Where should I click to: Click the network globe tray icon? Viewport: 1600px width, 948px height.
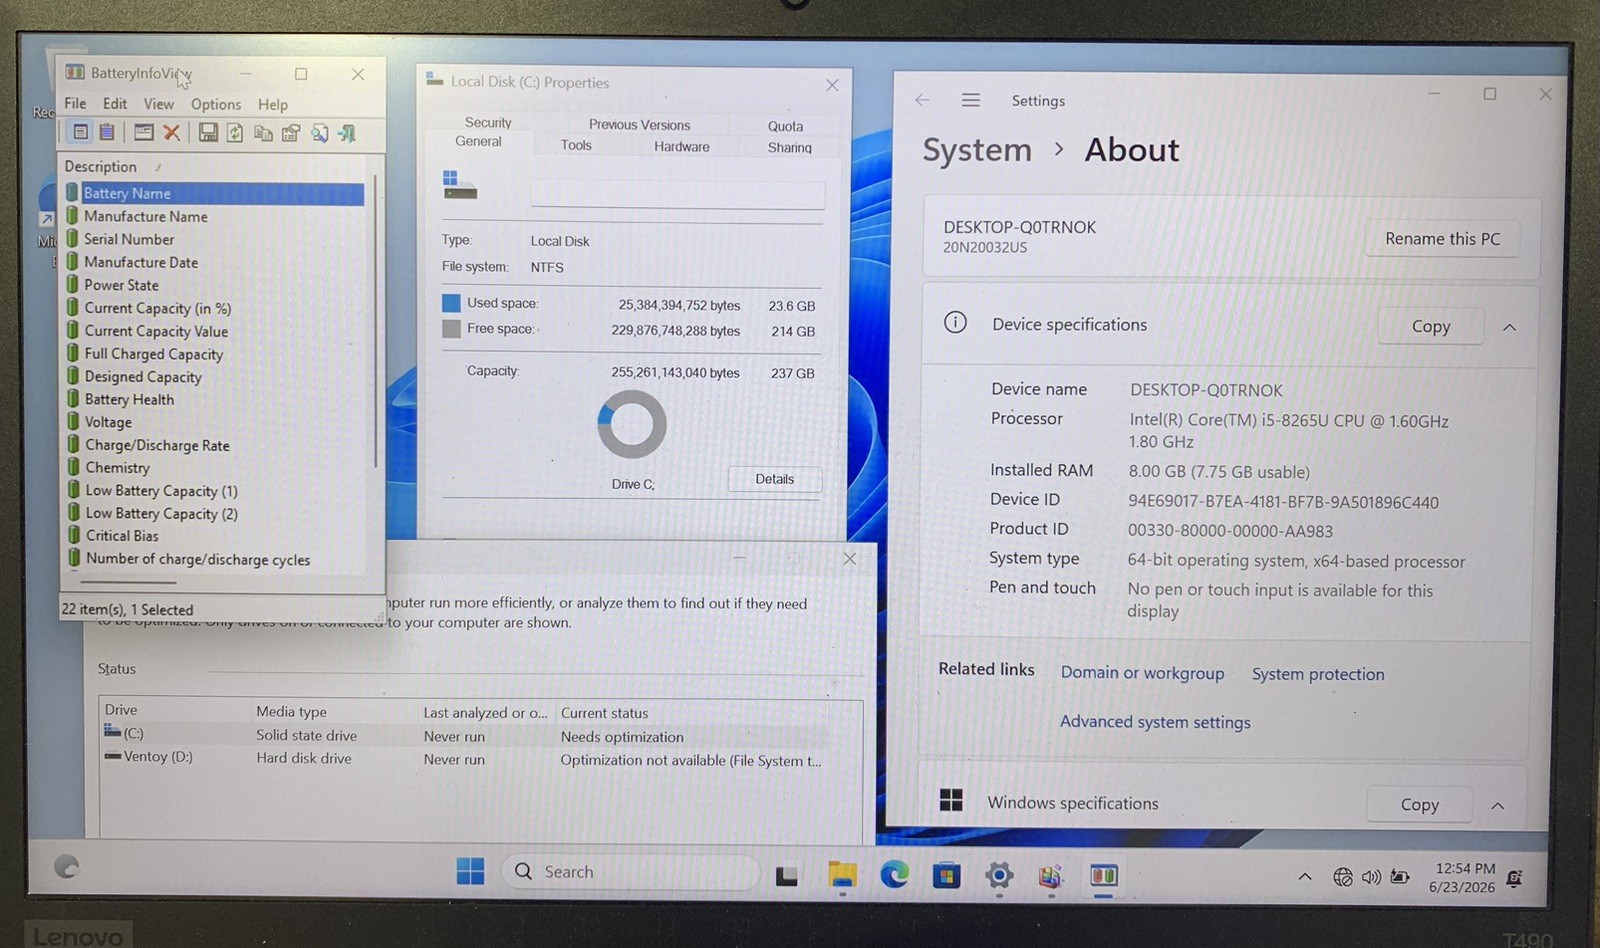click(x=1342, y=877)
